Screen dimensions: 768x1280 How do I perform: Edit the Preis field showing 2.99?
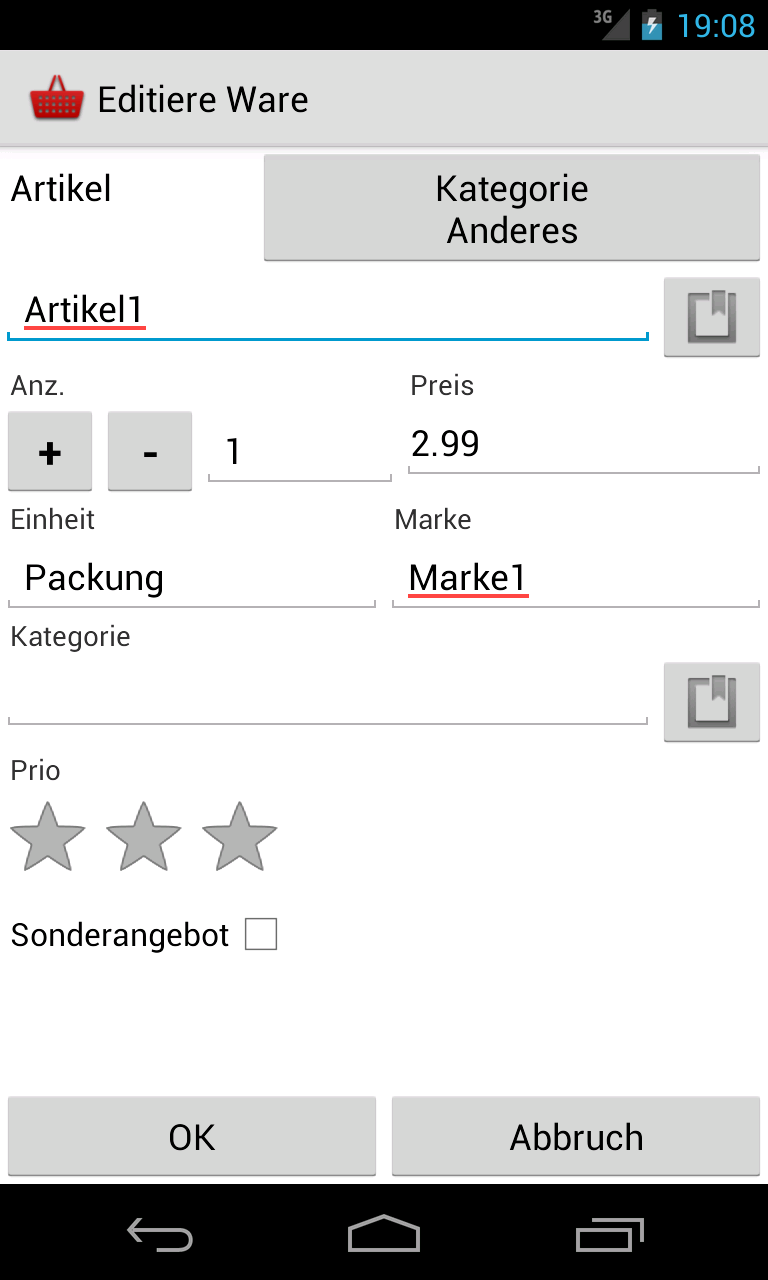[584, 444]
